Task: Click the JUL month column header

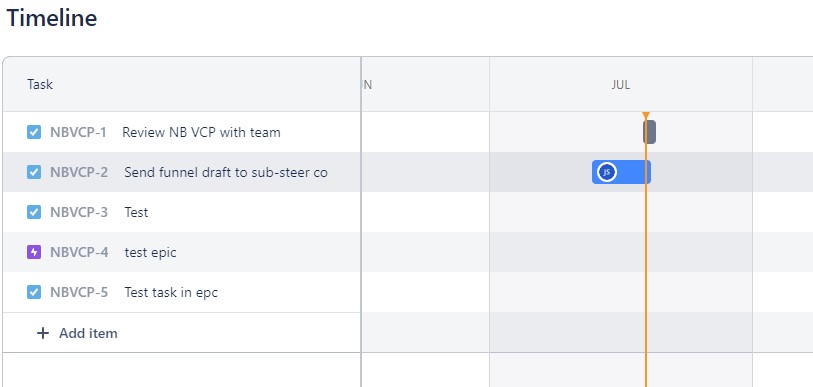Action: tap(621, 85)
